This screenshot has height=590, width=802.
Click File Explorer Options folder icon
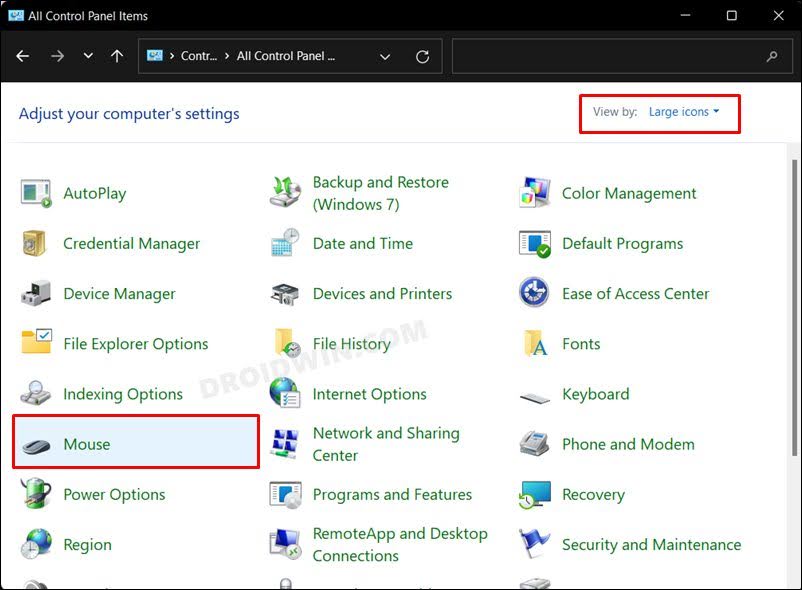tap(36, 342)
